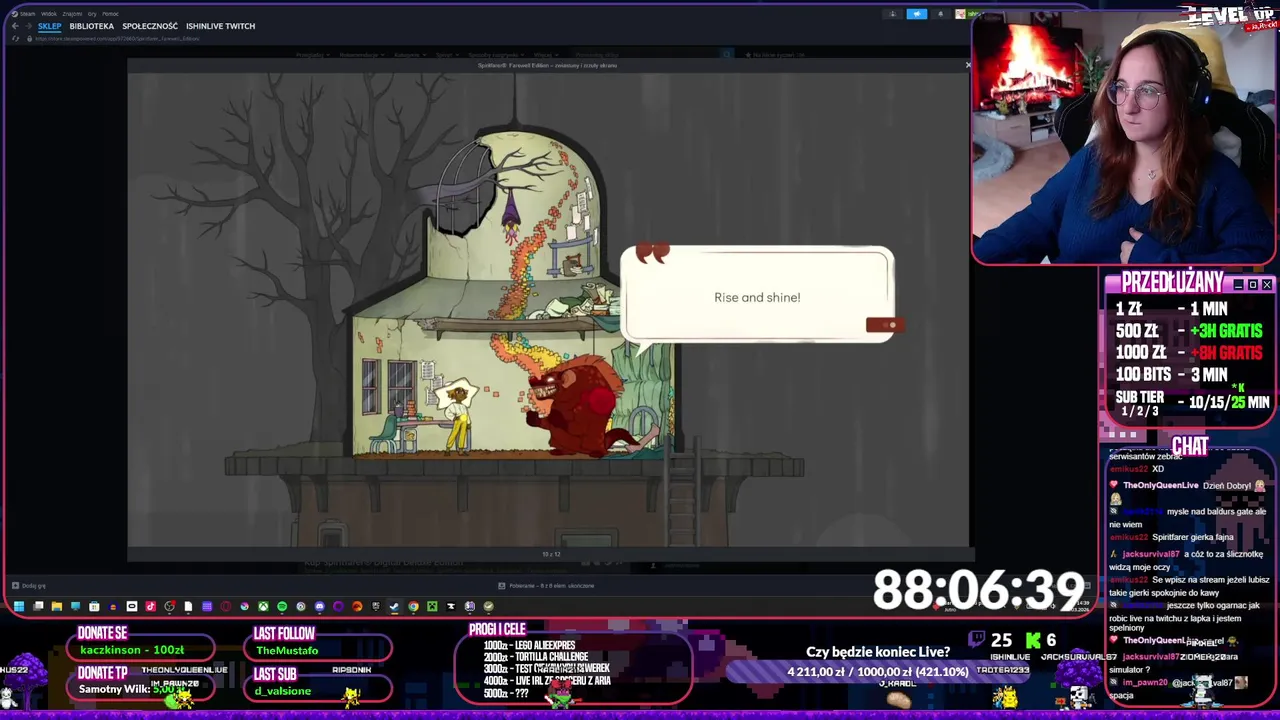The image size is (1280, 720).
Task: Expand the Więcej store dropdown
Action: coord(545,55)
